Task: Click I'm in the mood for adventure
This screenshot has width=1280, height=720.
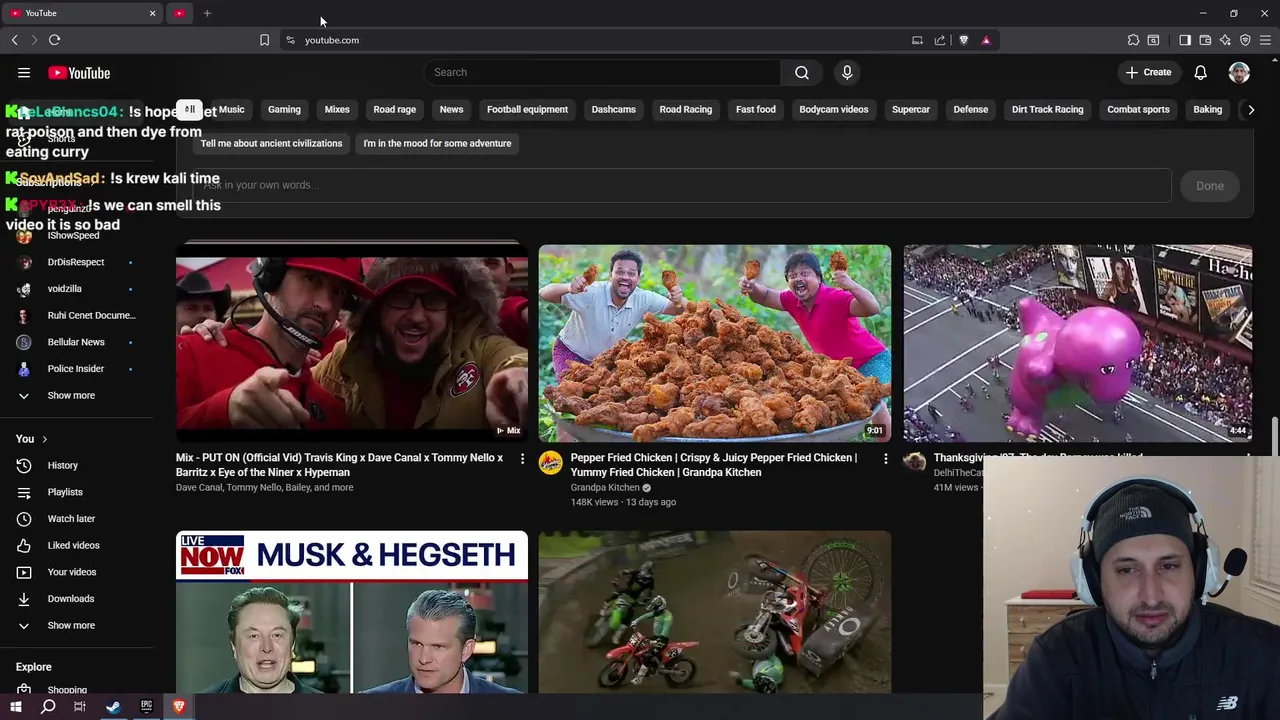Action: tap(437, 143)
